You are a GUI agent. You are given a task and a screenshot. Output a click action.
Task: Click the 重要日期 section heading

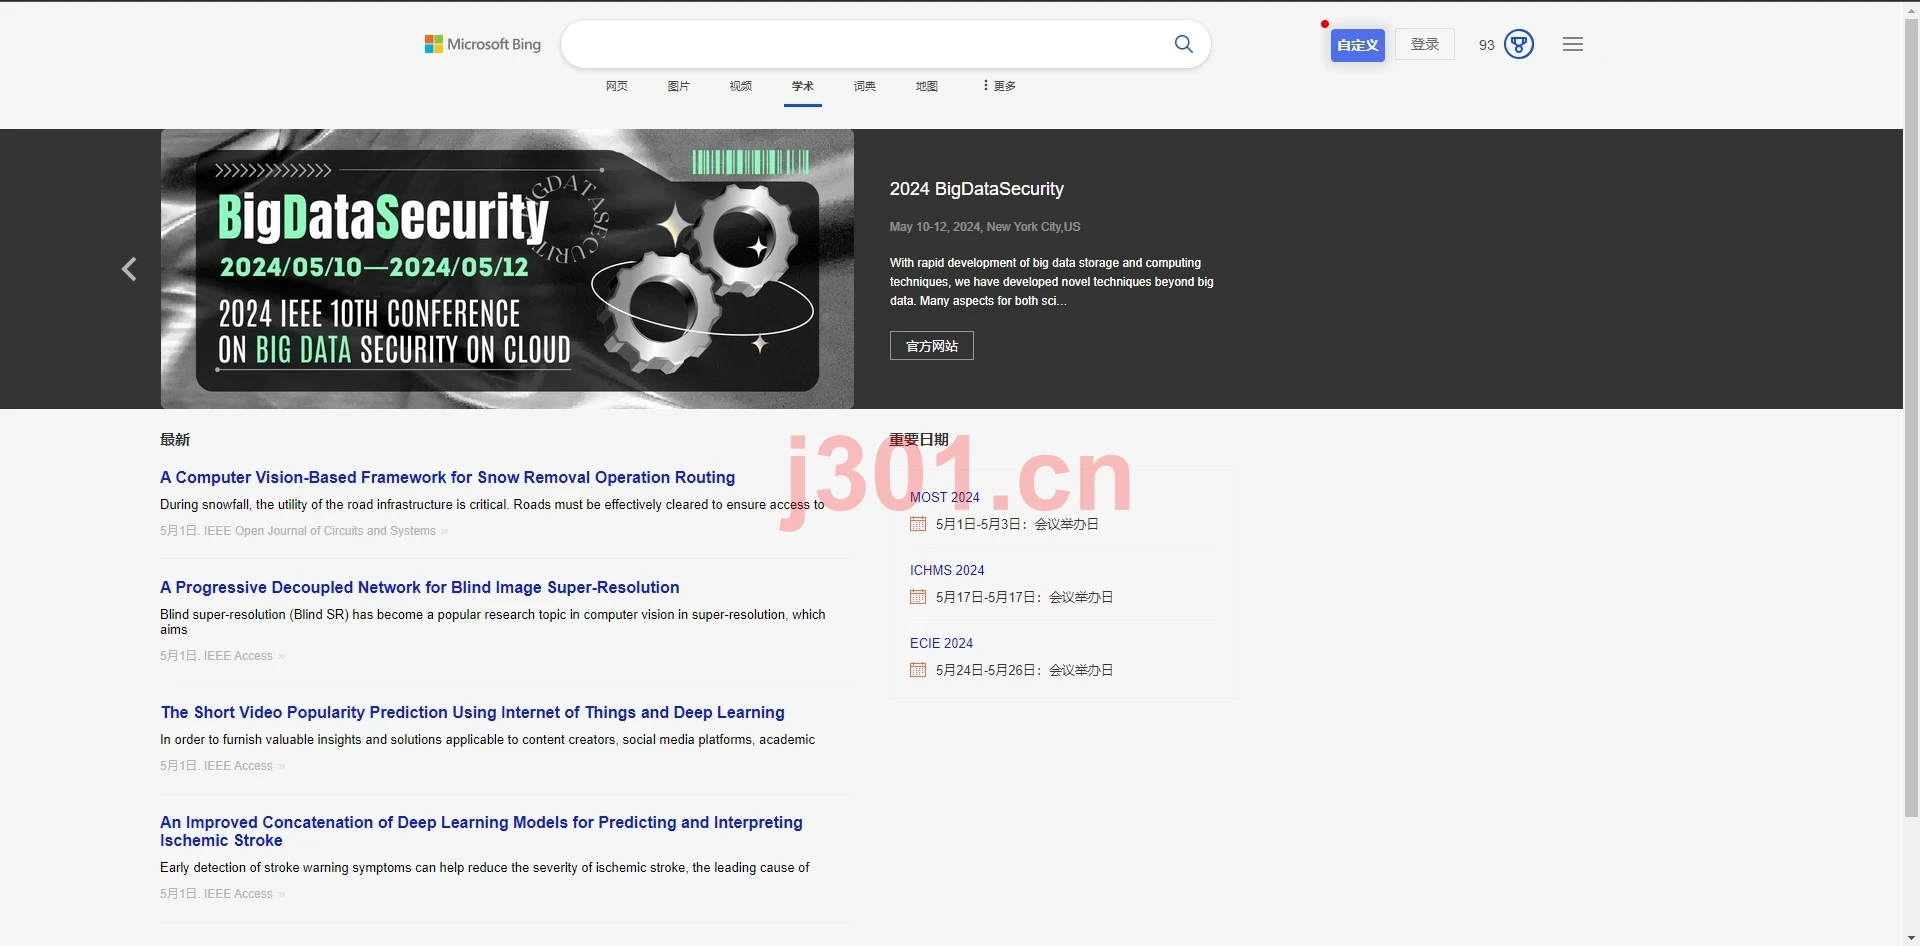pyautogui.click(x=919, y=440)
